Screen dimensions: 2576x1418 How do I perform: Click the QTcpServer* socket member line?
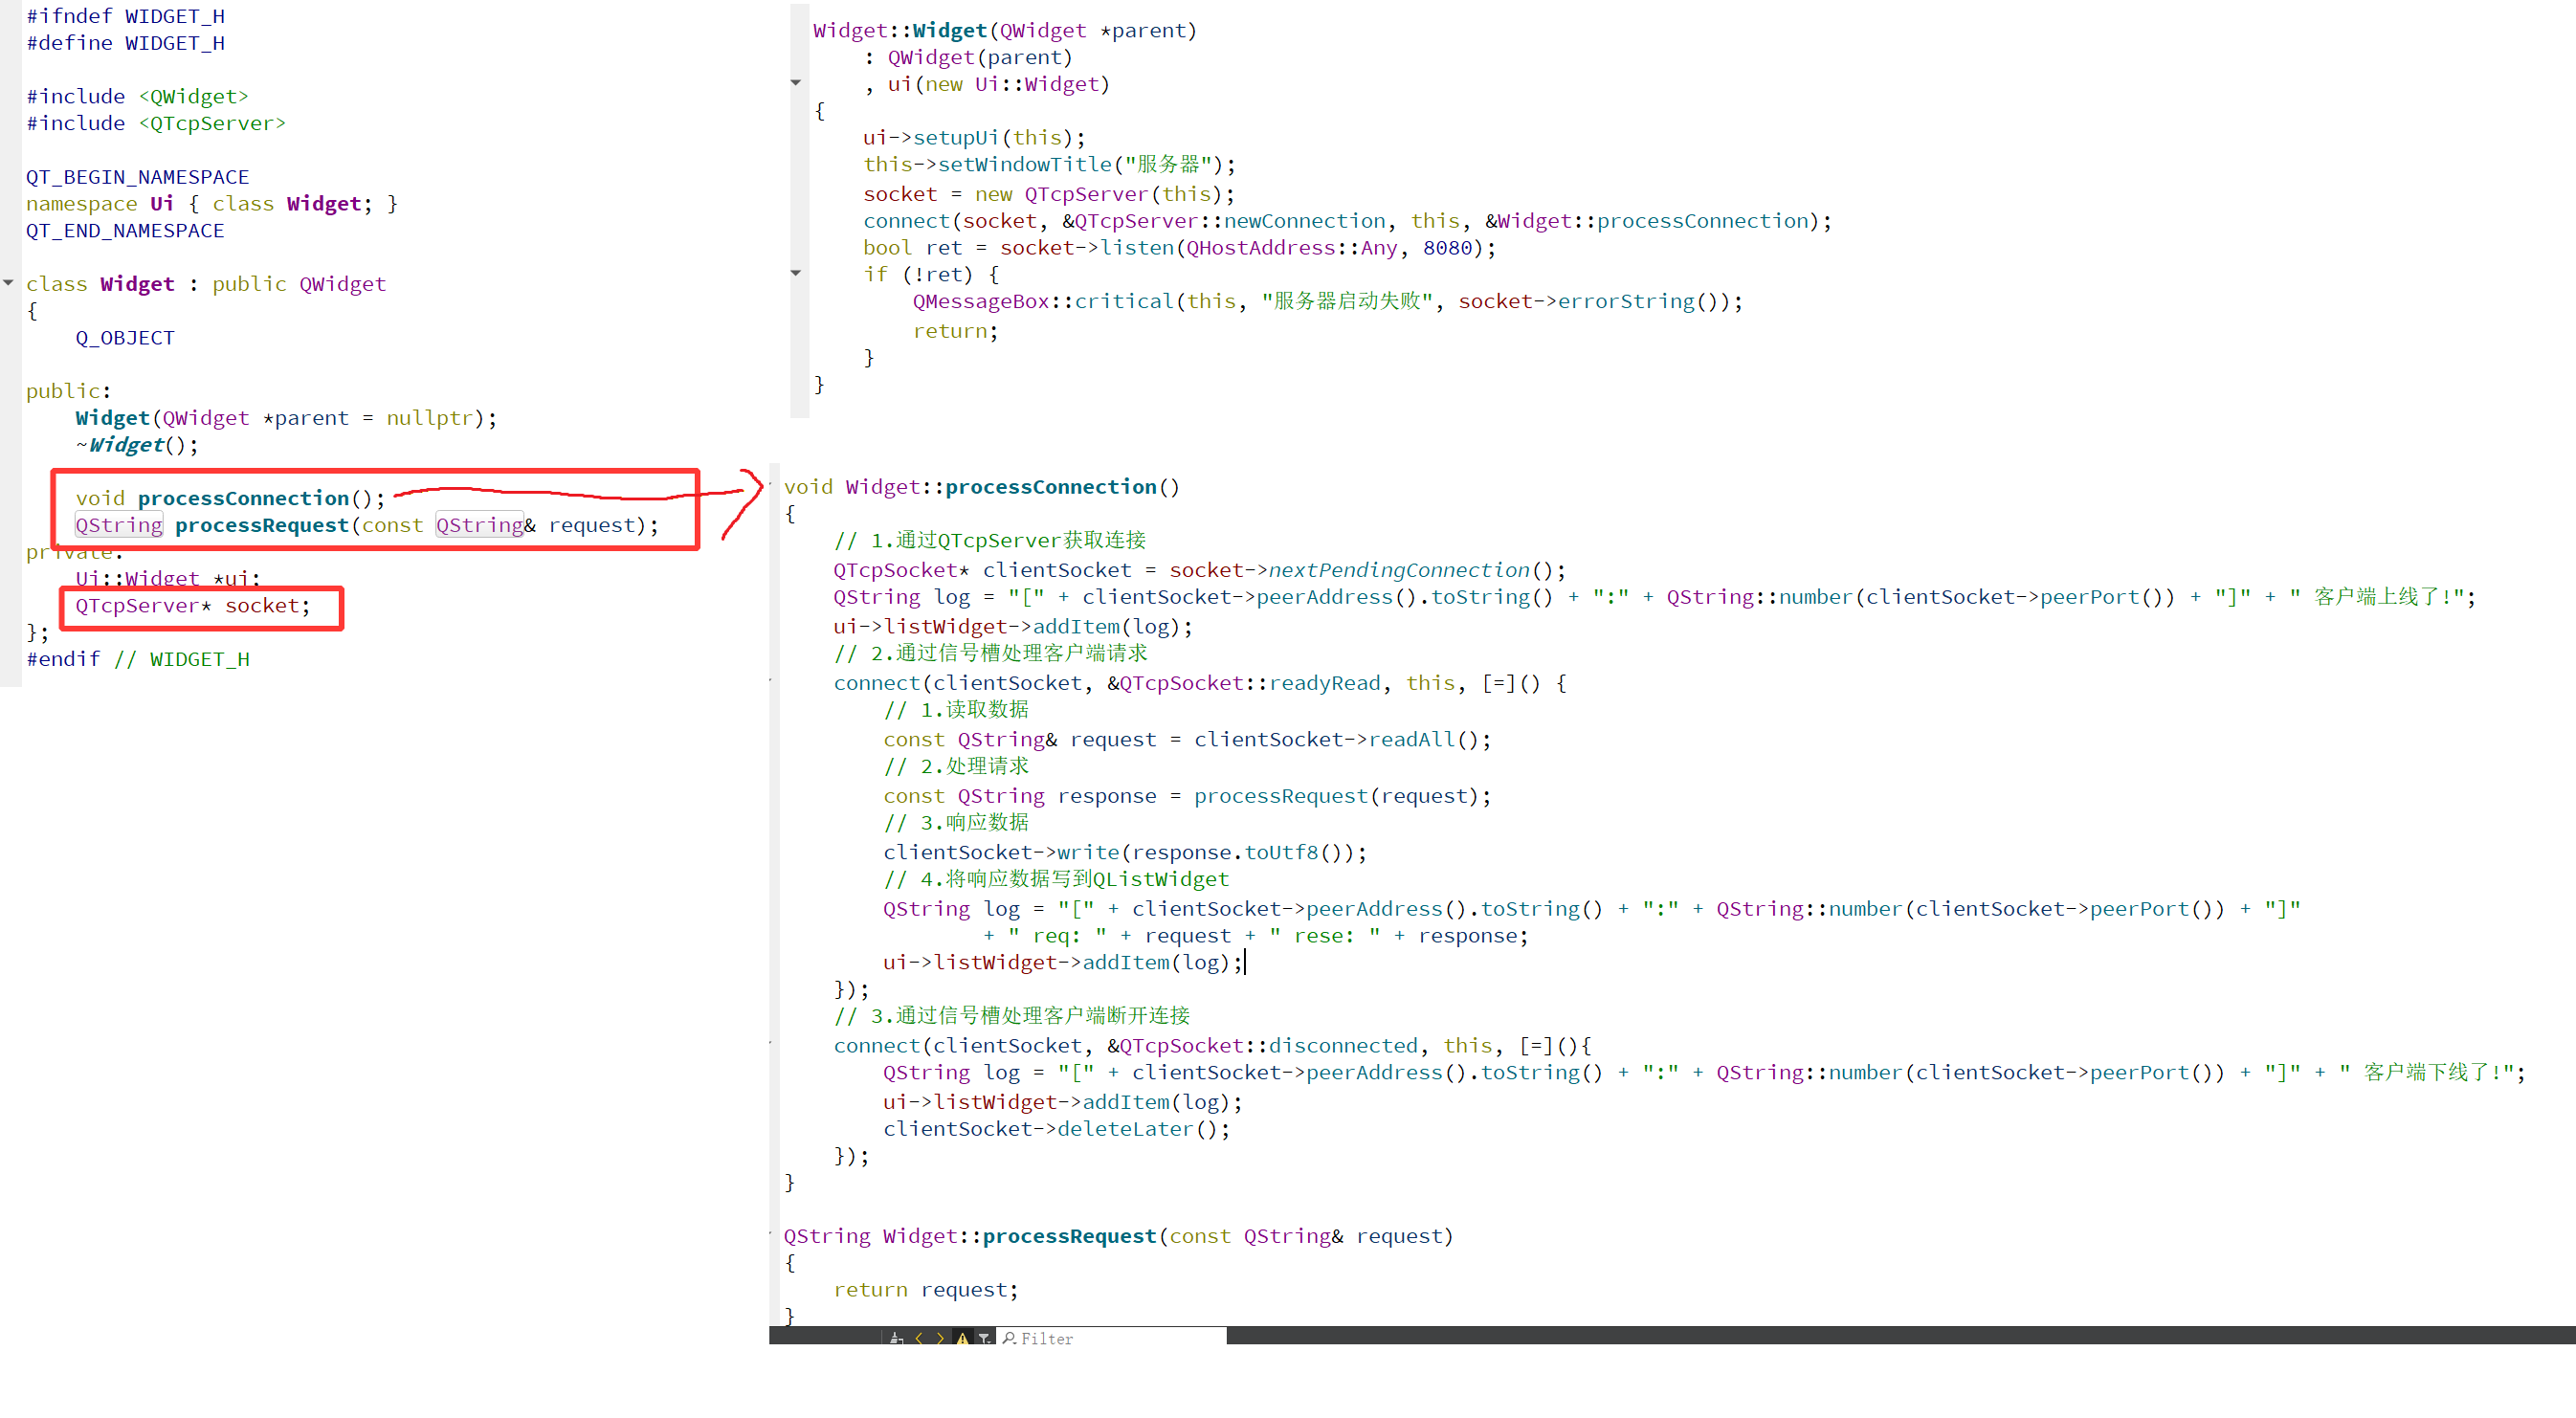[x=192, y=606]
